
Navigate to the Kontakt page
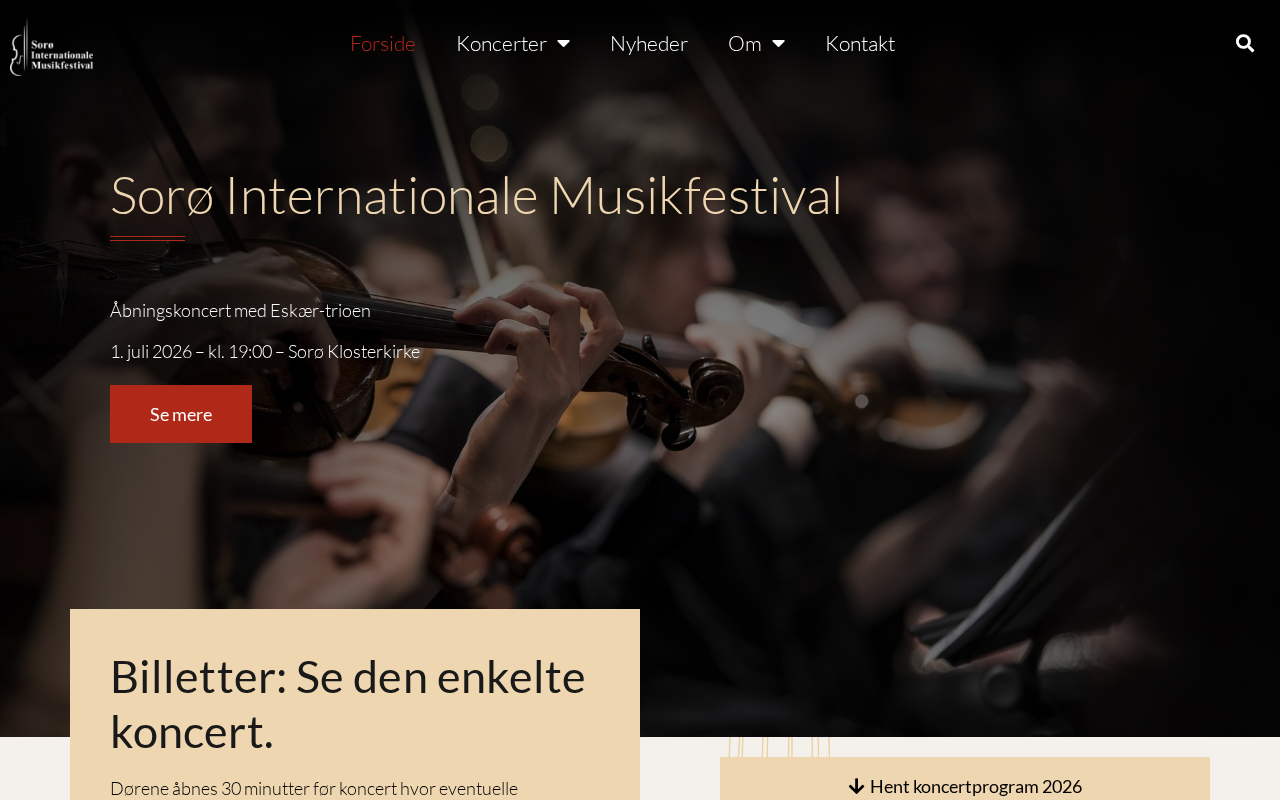(x=860, y=43)
